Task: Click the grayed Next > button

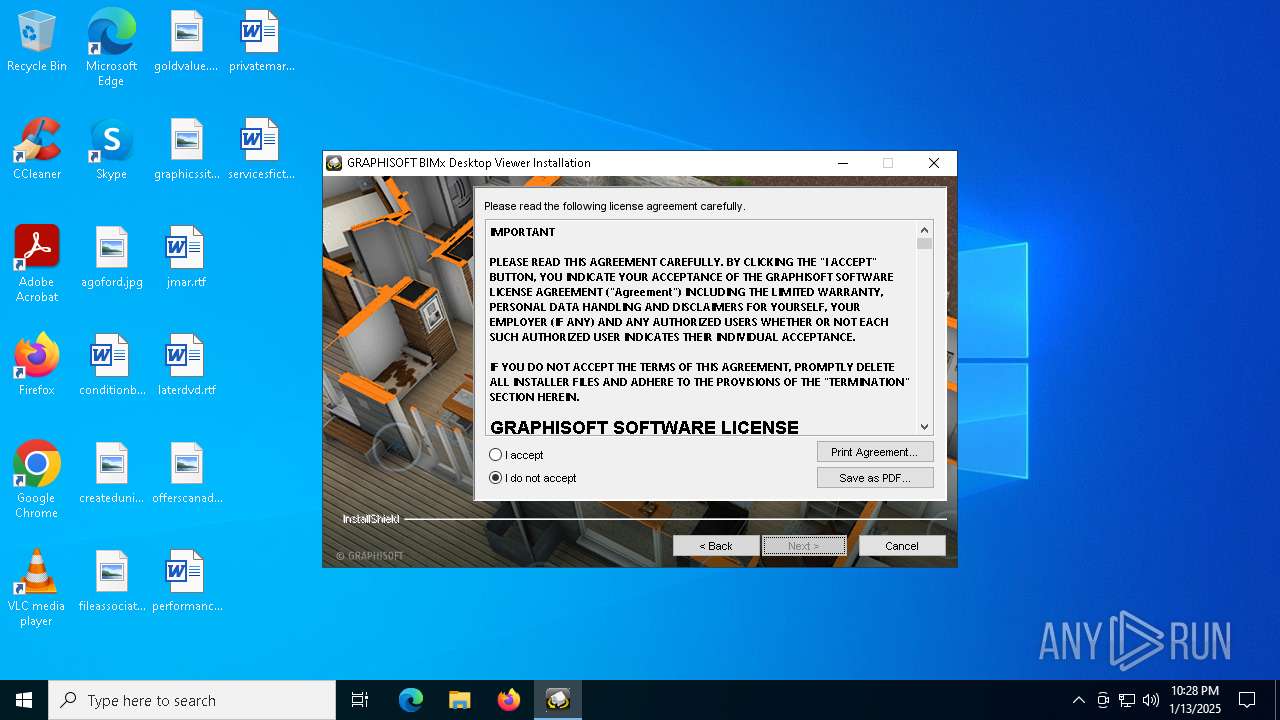Action: coord(804,546)
